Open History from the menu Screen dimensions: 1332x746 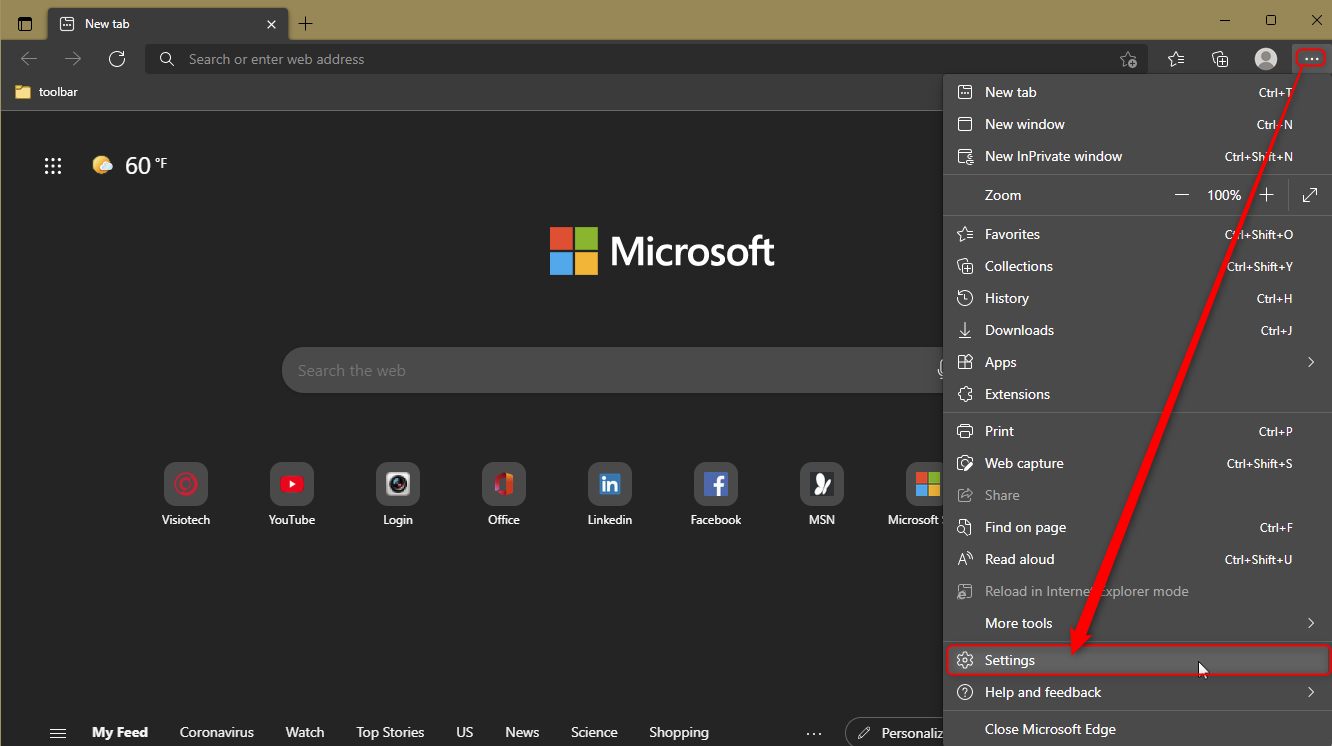coord(1138,298)
